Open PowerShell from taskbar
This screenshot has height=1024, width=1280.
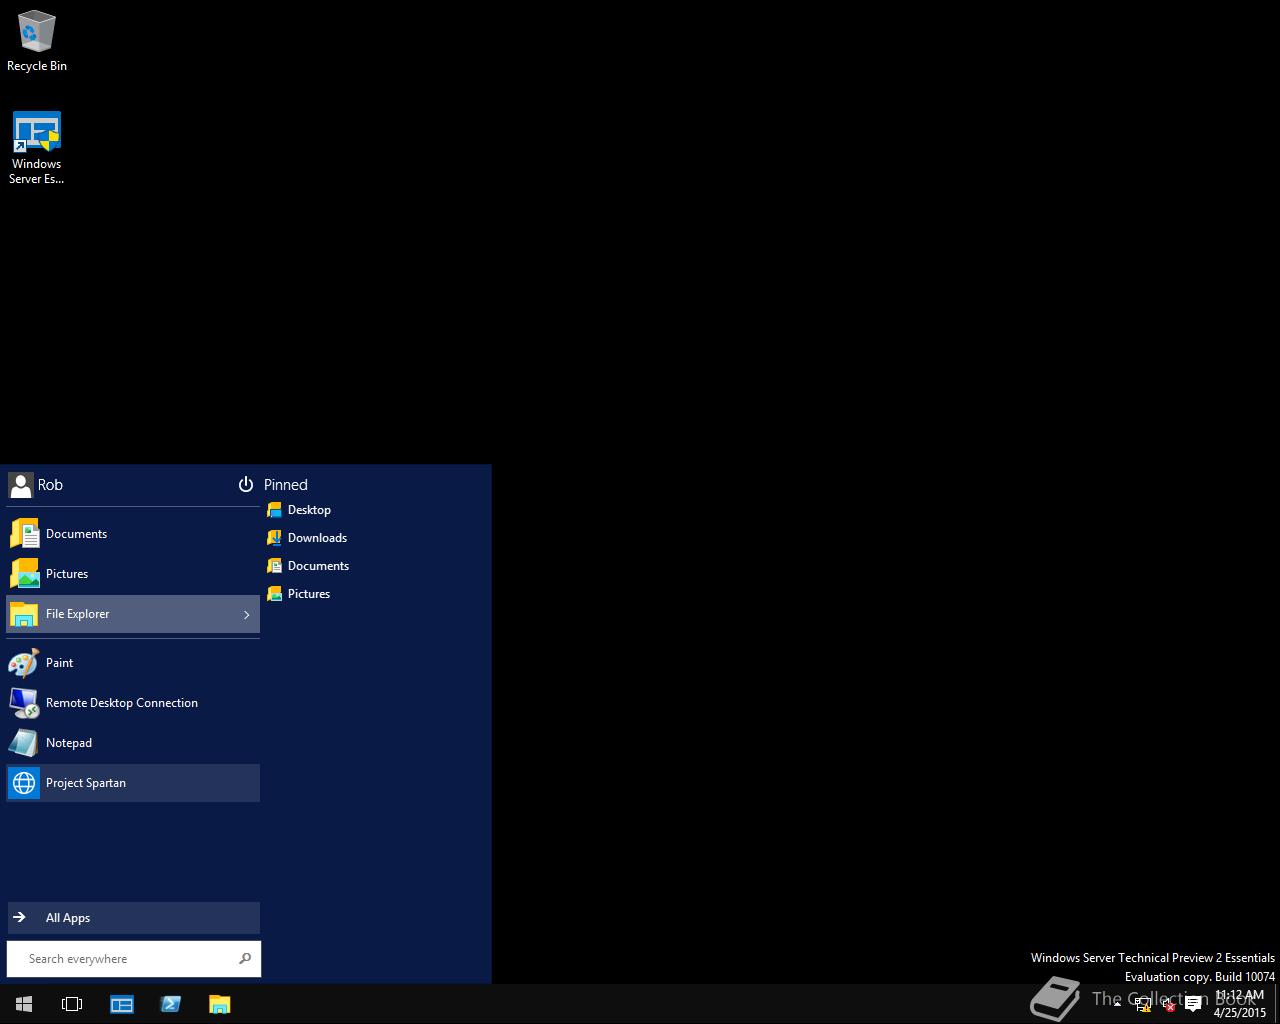170,1004
